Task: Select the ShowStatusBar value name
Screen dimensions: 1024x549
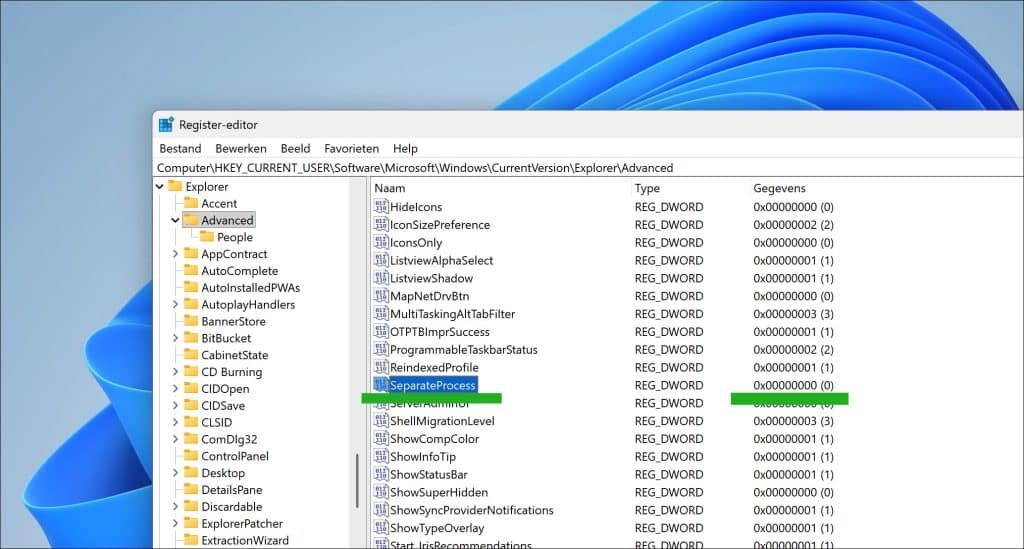Action: (x=428, y=475)
